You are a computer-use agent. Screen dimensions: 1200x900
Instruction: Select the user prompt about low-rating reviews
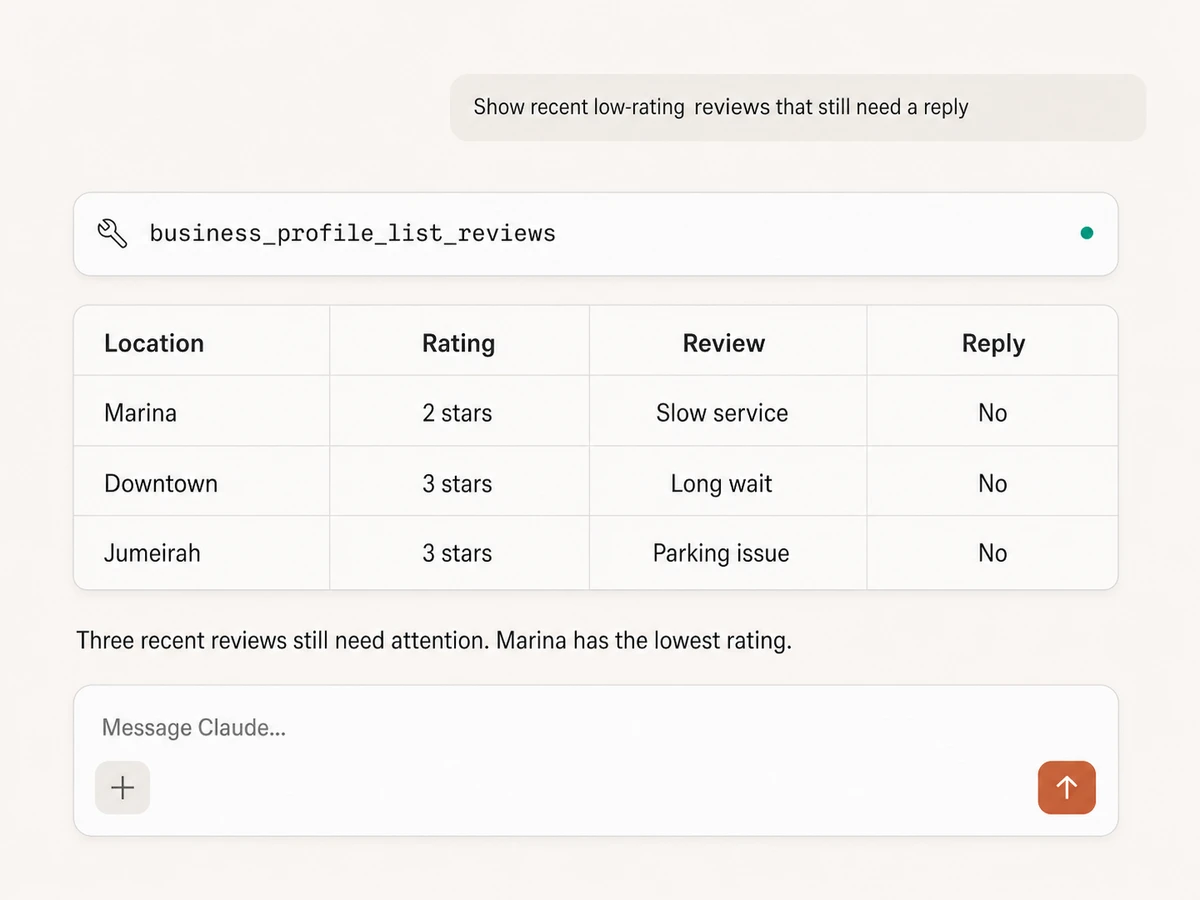(798, 107)
